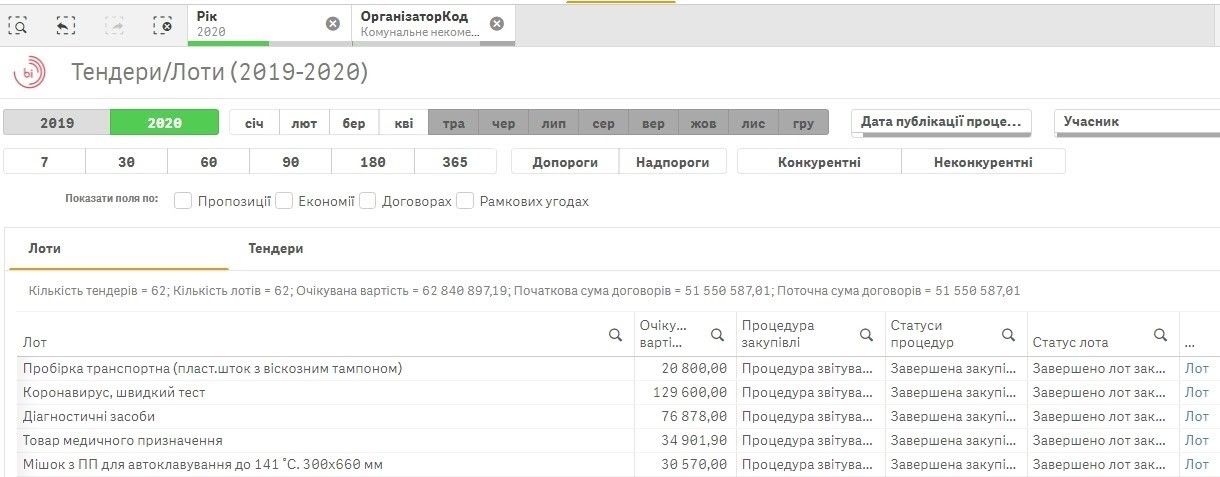Choose the 7 days period
1220x477 pixels.
[45, 162]
